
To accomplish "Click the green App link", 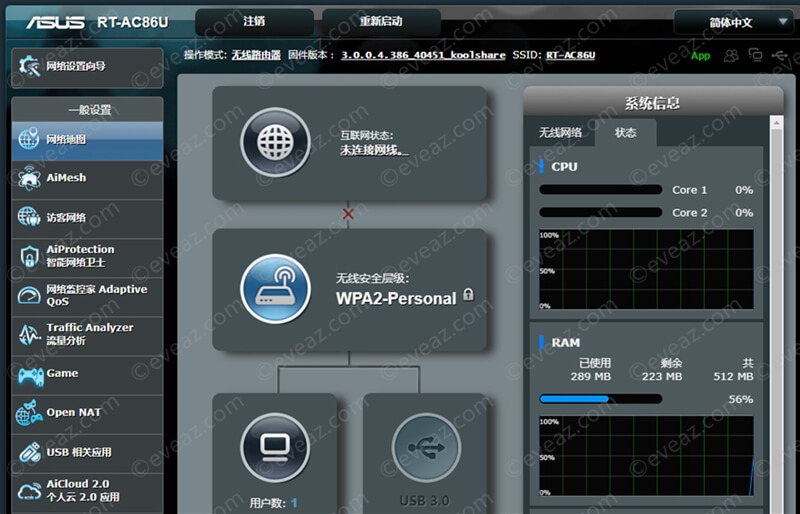I will [x=701, y=56].
